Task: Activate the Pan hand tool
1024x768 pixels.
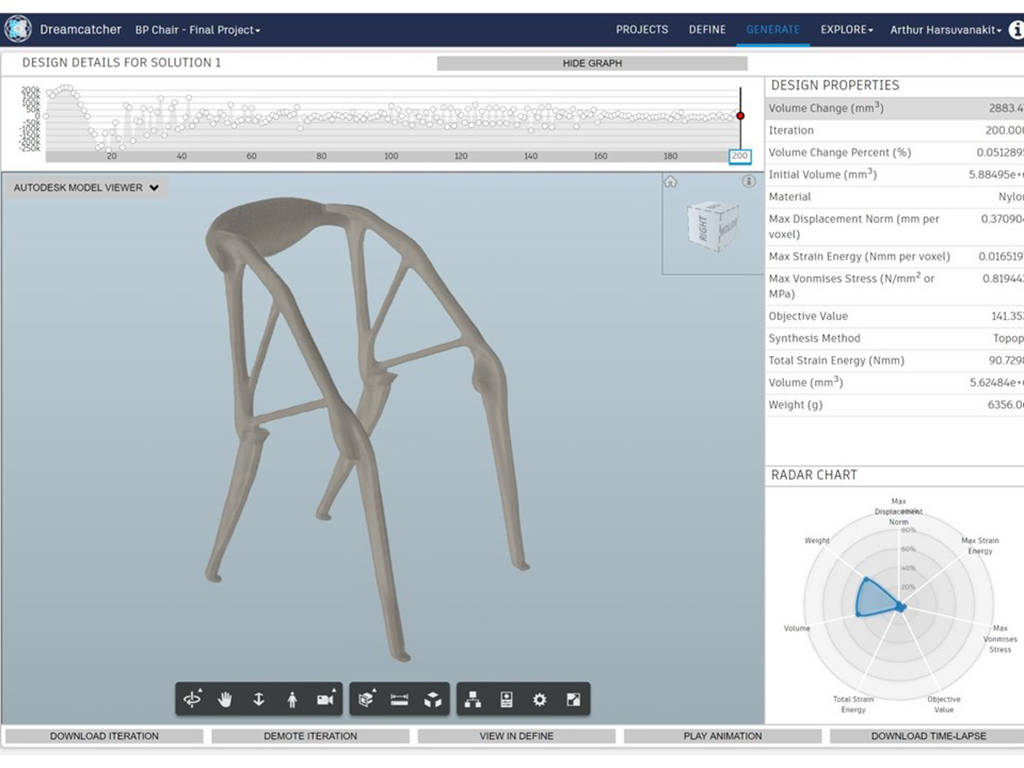Action: (x=226, y=700)
